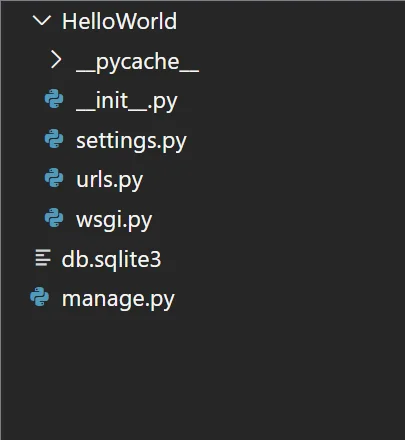Open the __init__.py file
The height and width of the screenshot is (440, 405).
pos(127,101)
